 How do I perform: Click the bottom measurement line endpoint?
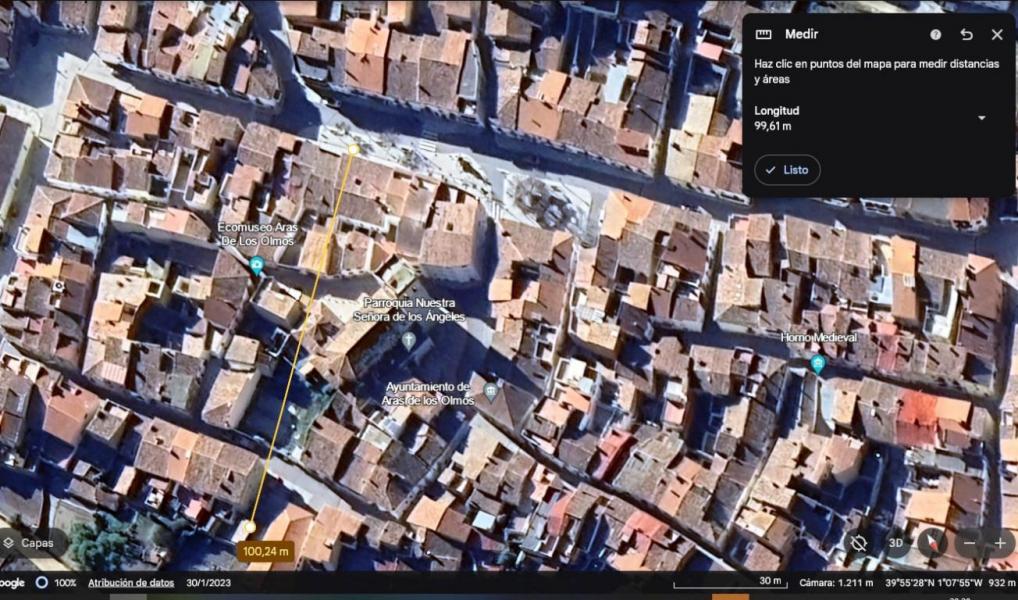pyautogui.click(x=250, y=527)
